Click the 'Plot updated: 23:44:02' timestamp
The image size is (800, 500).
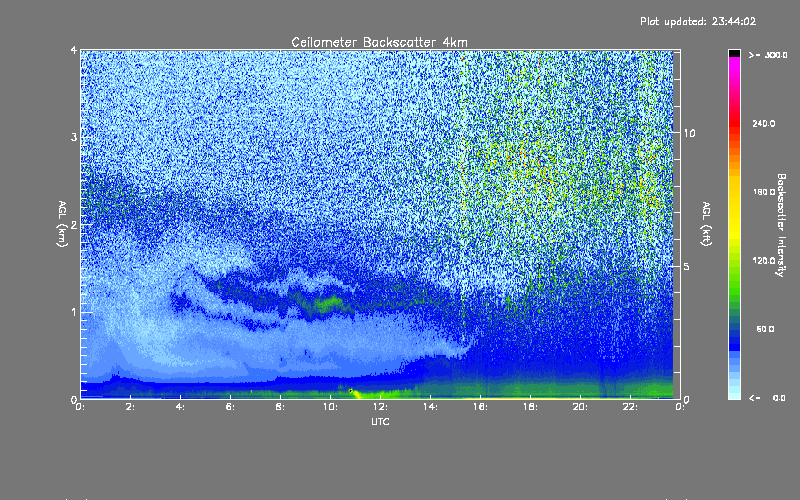pos(698,21)
